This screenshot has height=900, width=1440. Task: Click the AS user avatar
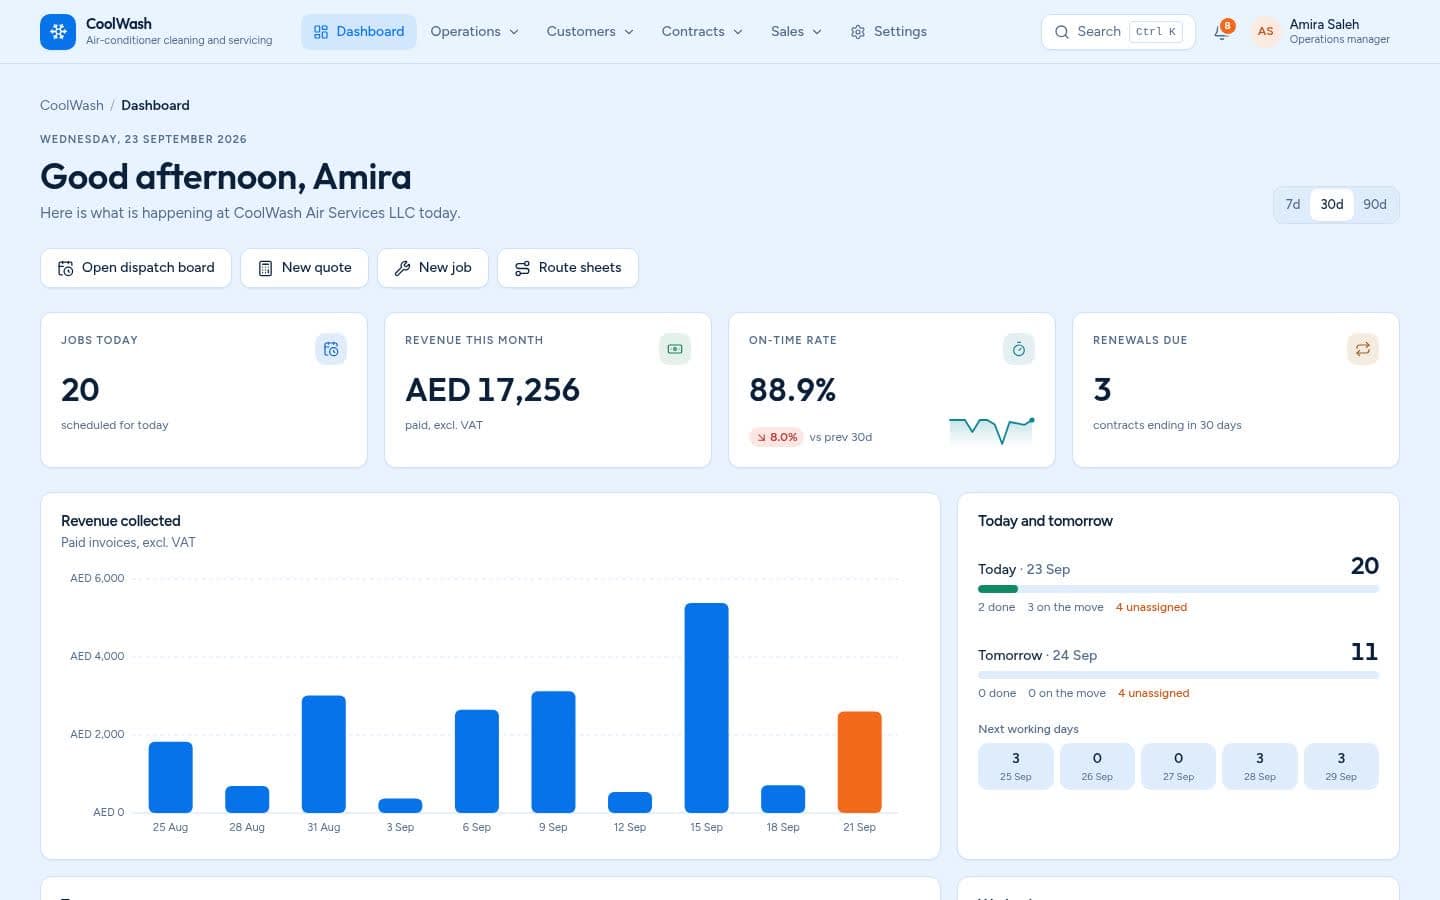[x=1265, y=32]
